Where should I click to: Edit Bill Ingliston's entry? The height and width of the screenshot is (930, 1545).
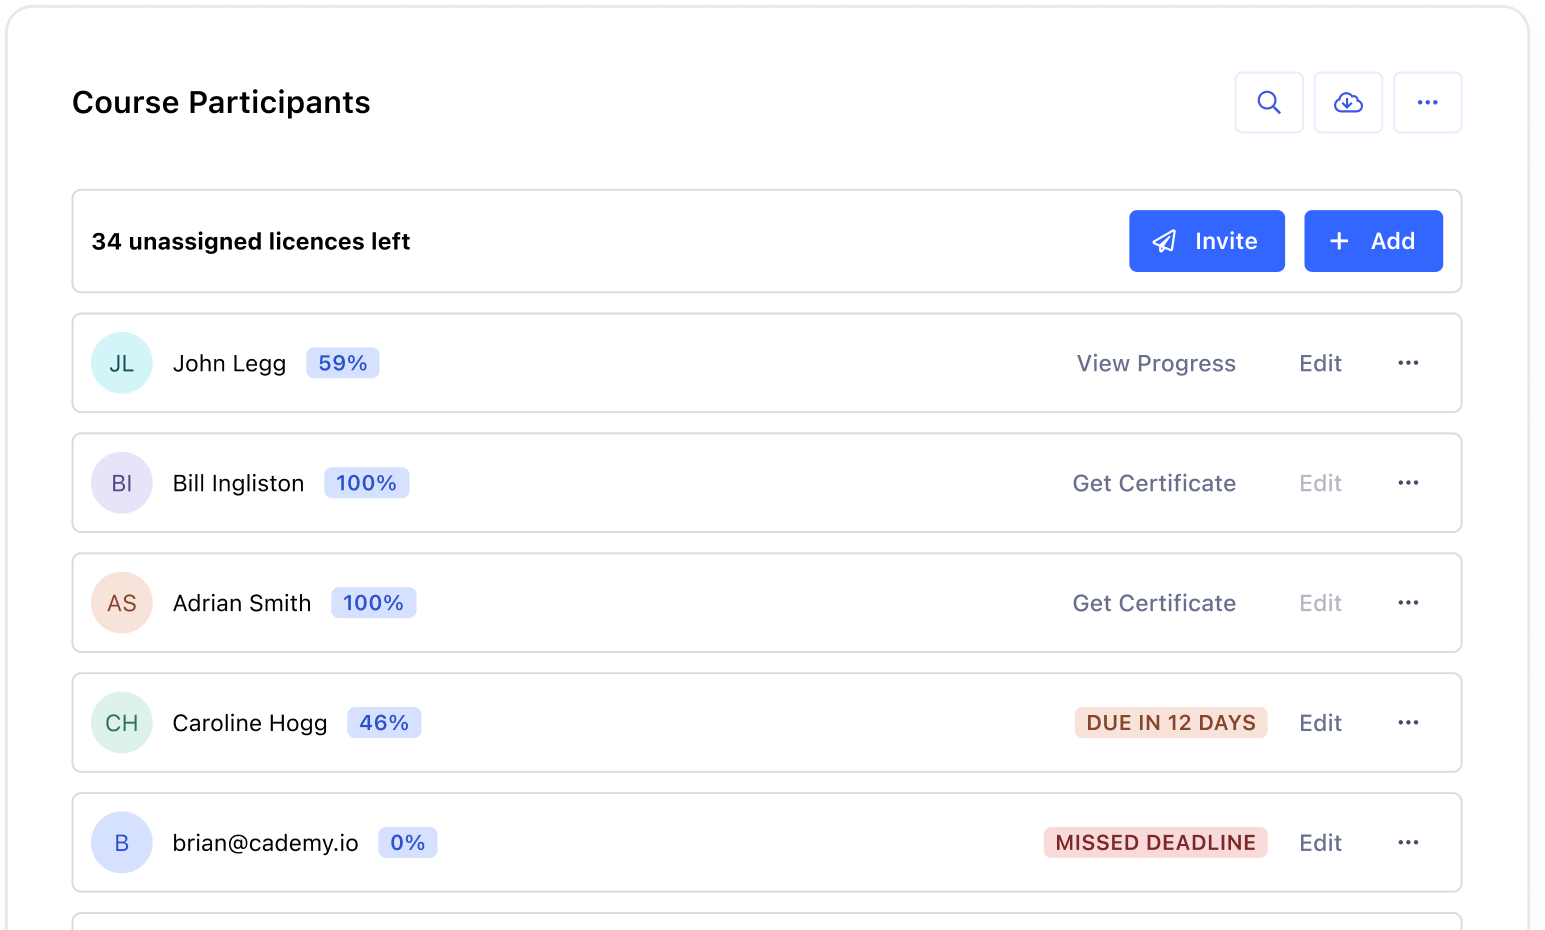click(1320, 483)
